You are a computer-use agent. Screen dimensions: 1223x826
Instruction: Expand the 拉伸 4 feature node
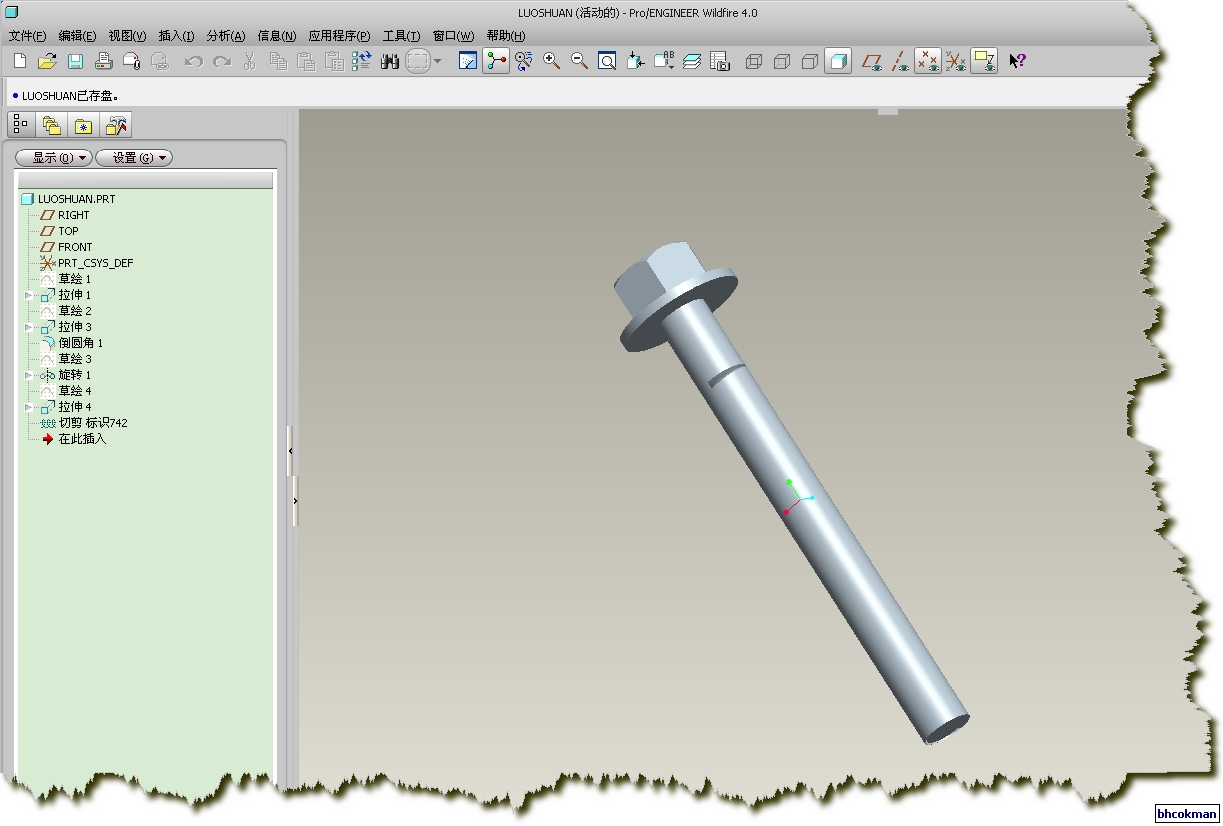coord(28,407)
